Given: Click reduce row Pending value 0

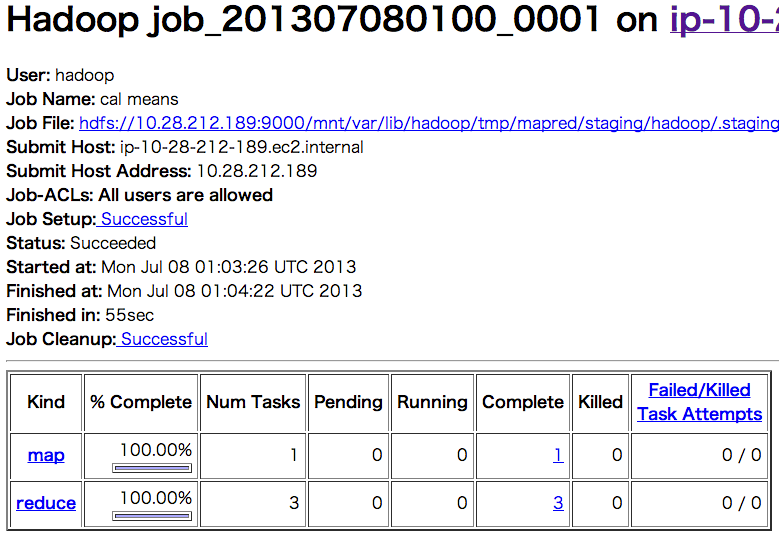Looking at the screenshot, I should (x=377, y=503).
